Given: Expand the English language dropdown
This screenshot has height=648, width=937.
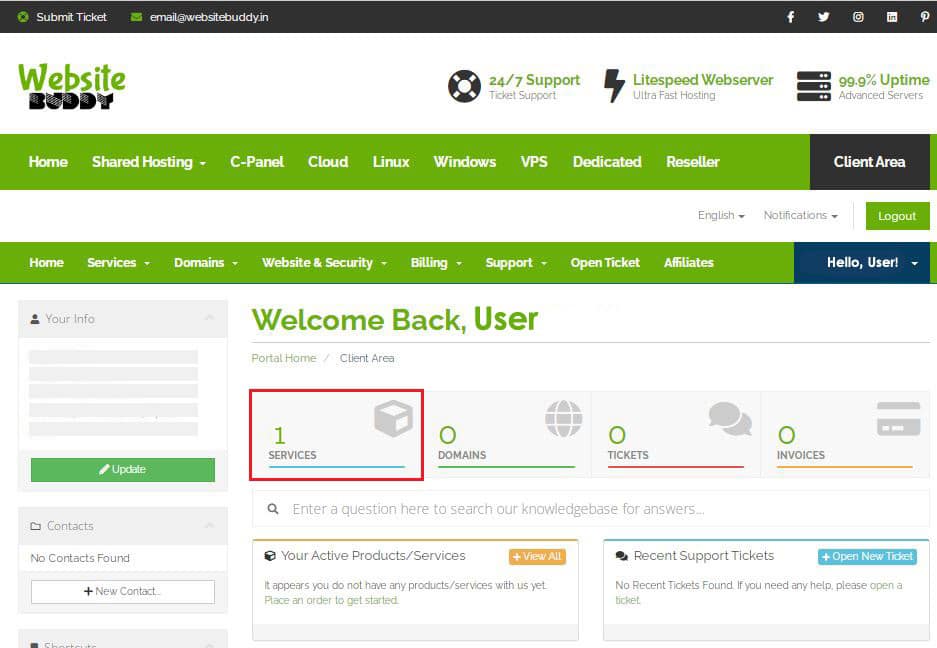Looking at the screenshot, I should point(721,215).
